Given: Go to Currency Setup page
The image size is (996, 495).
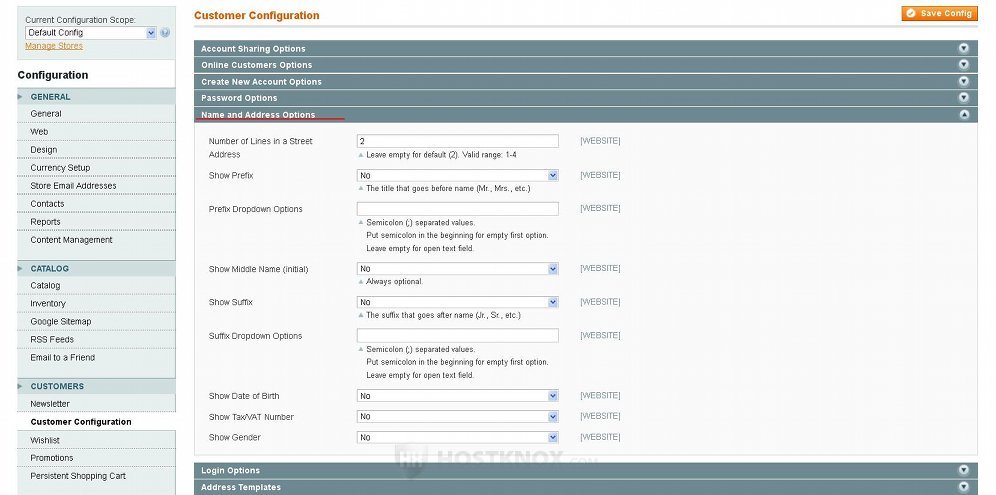Looking at the screenshot, I should (60, 168).
